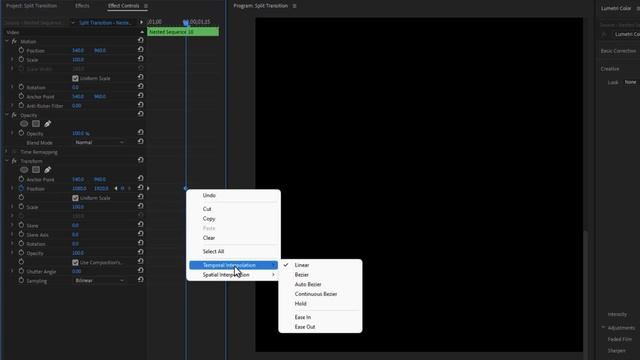
Task: Toggle animation stopwatch for Transform Position
Action: click(21, 189)
